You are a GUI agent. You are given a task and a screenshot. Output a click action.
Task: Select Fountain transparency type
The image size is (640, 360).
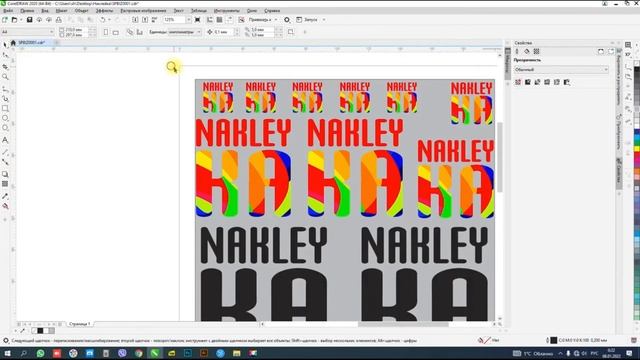click(538, 82)
